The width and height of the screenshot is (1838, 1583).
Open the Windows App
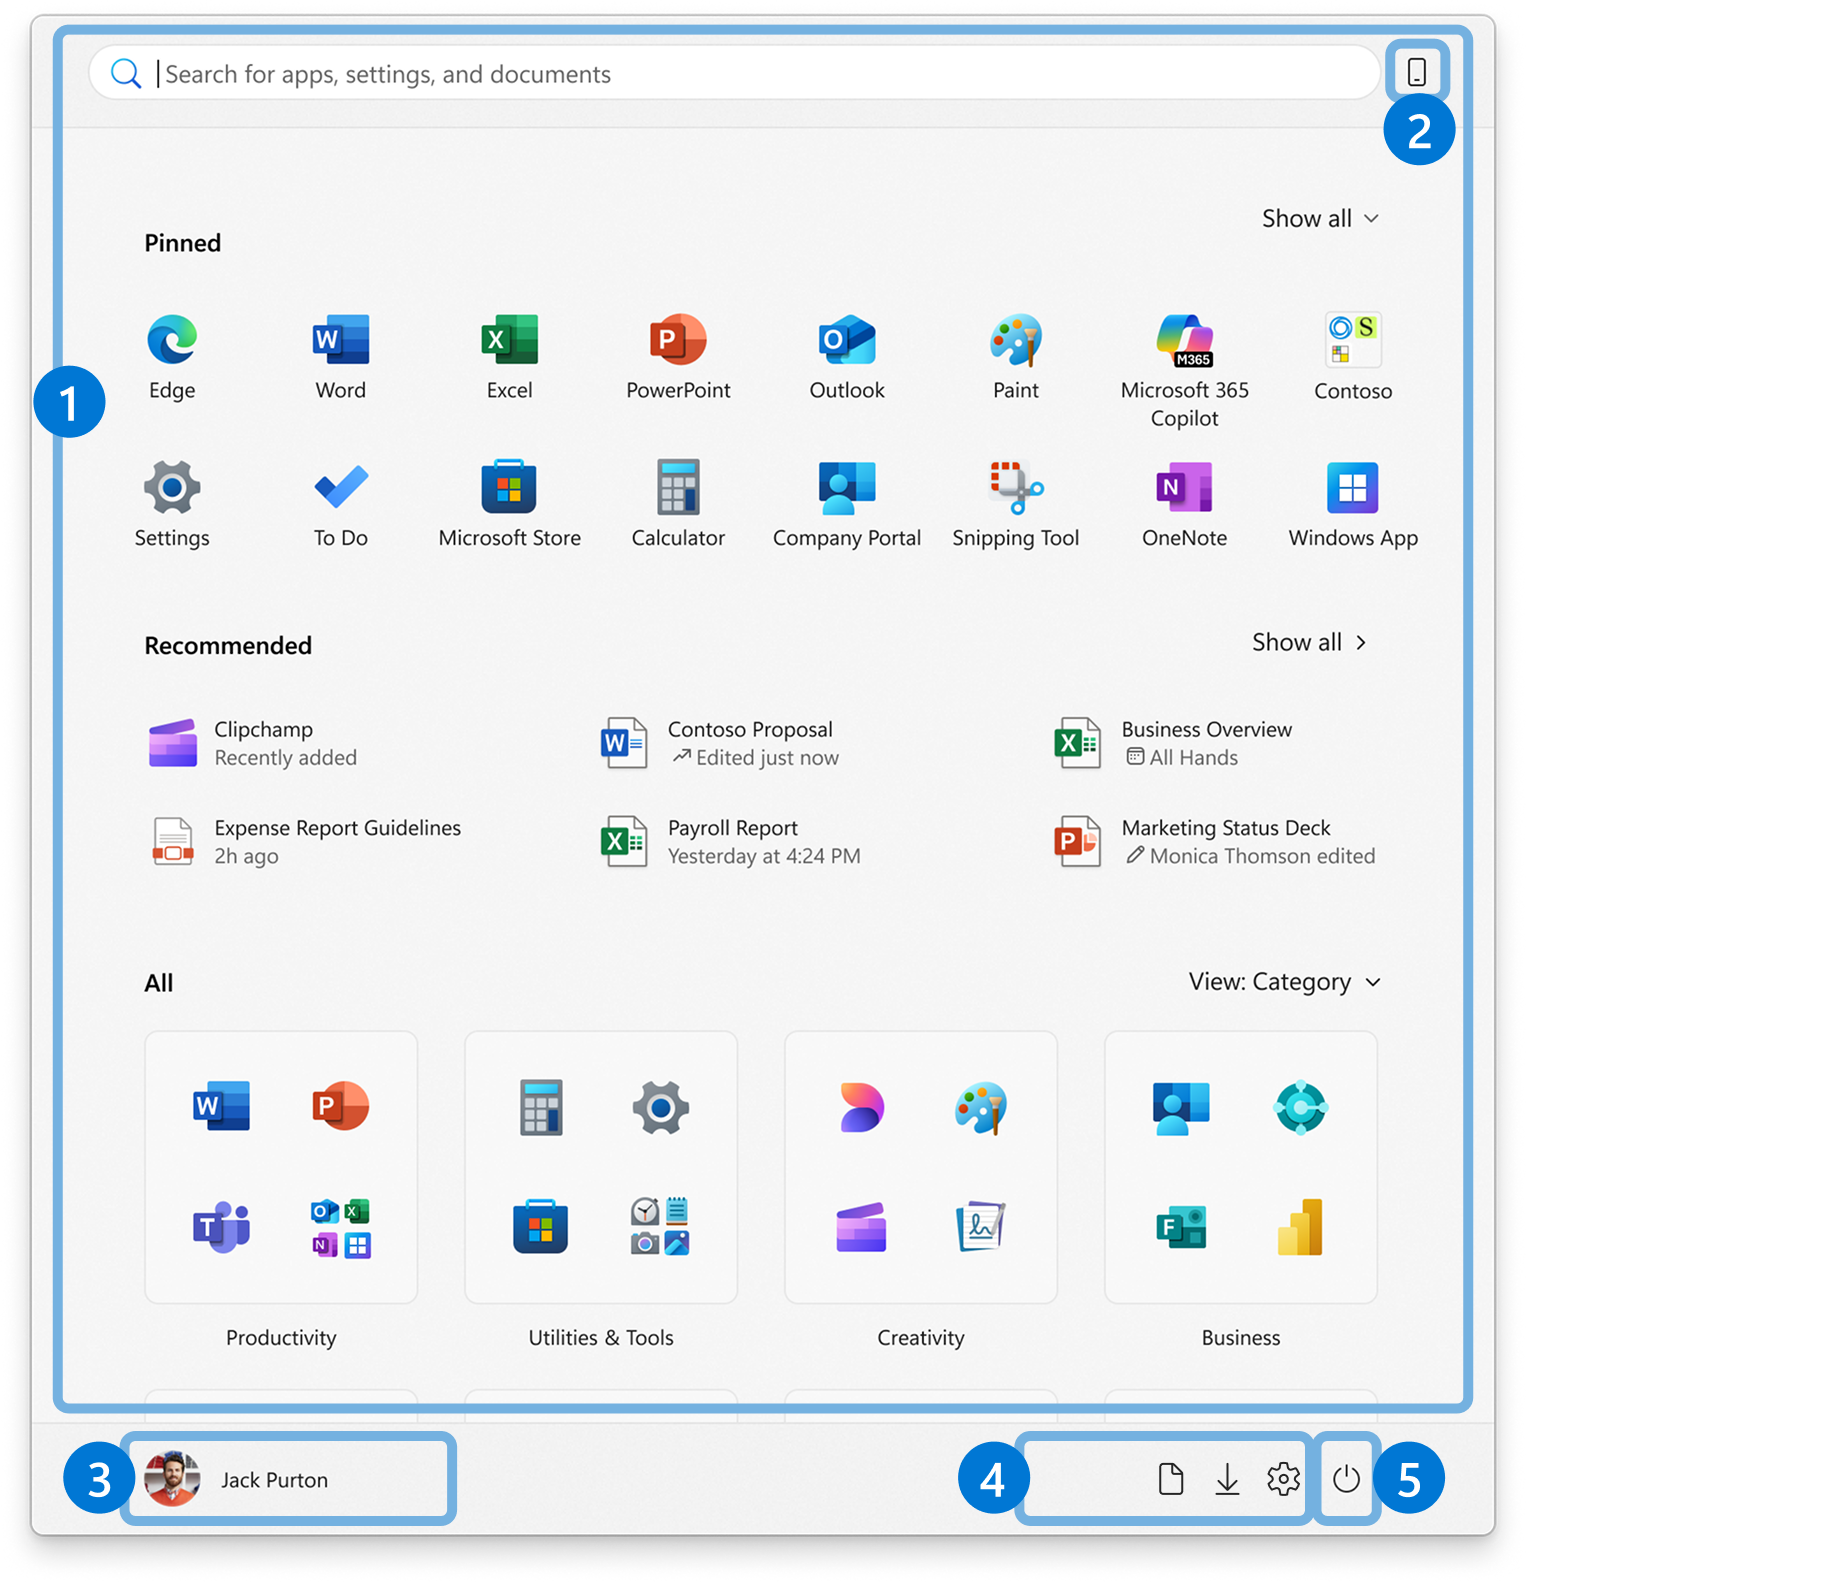coord(1353,504)
